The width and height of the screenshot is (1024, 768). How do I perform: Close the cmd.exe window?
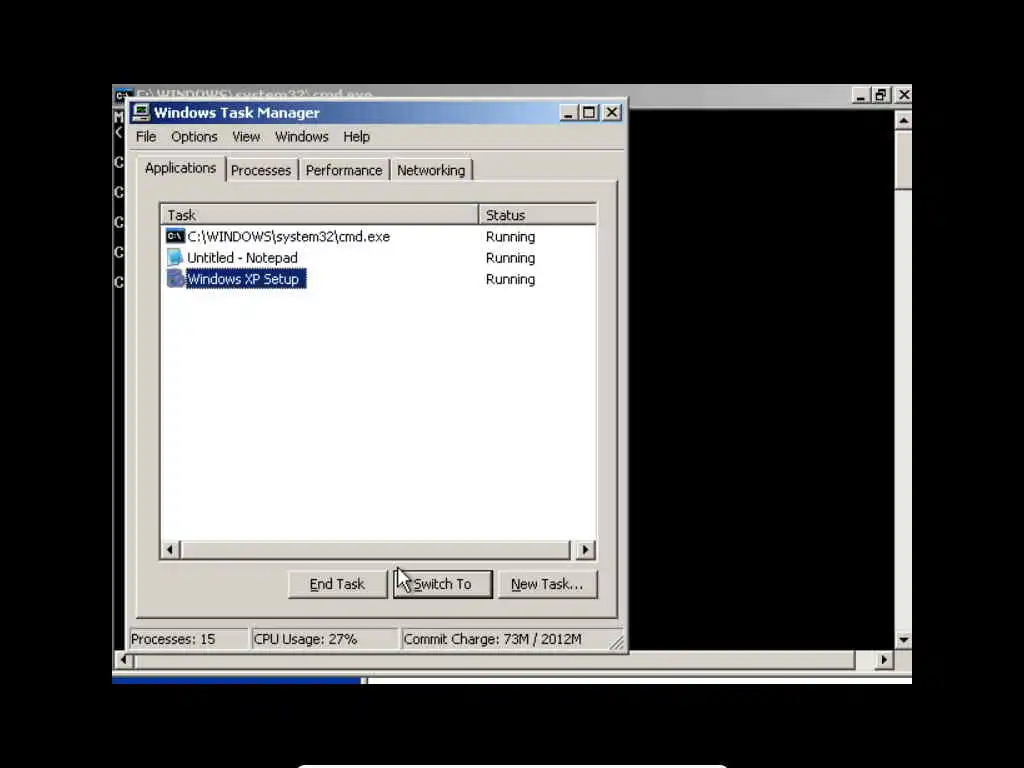[903, 95]
